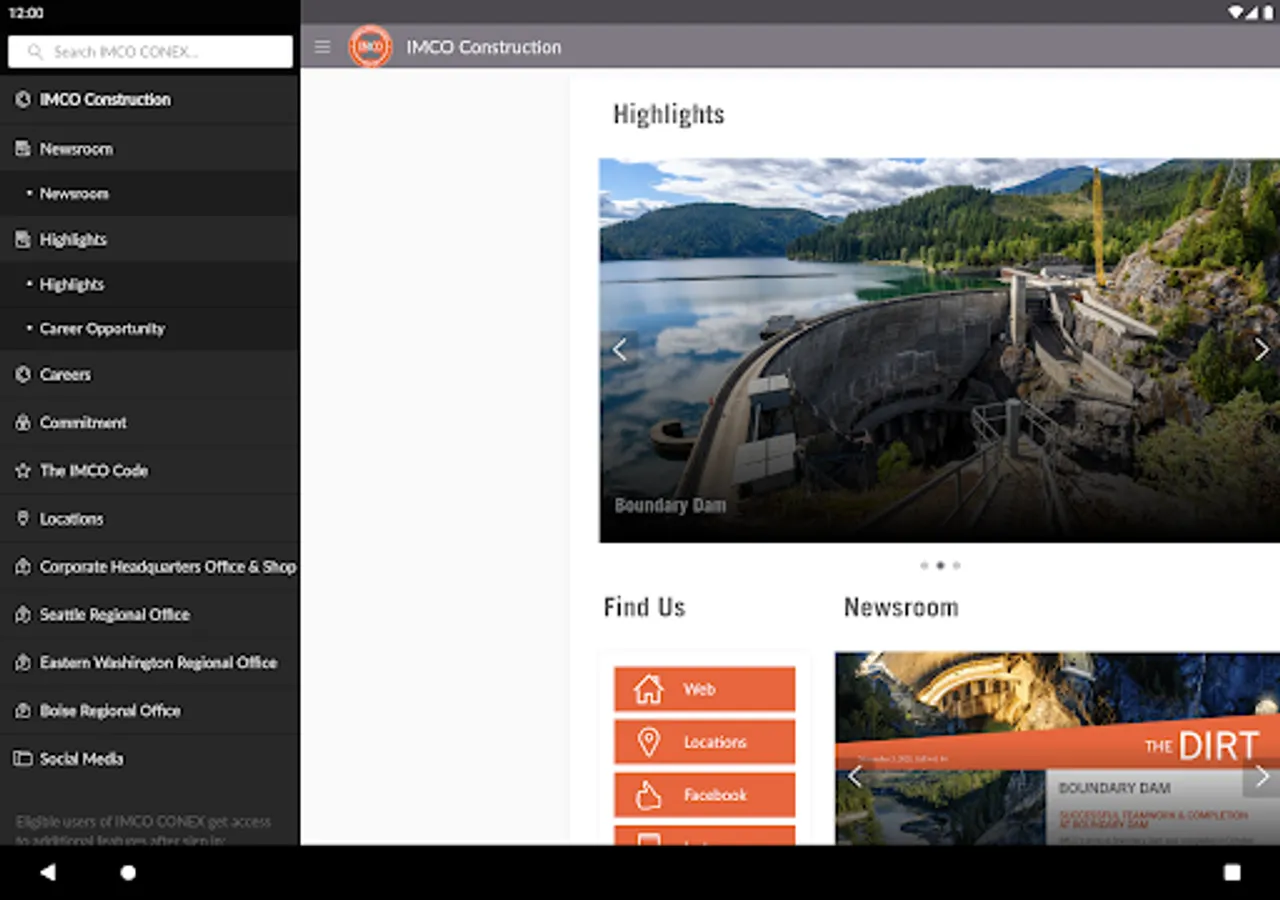
Task: Click the search magnifier icon
Action: click(x=36, y=52)
